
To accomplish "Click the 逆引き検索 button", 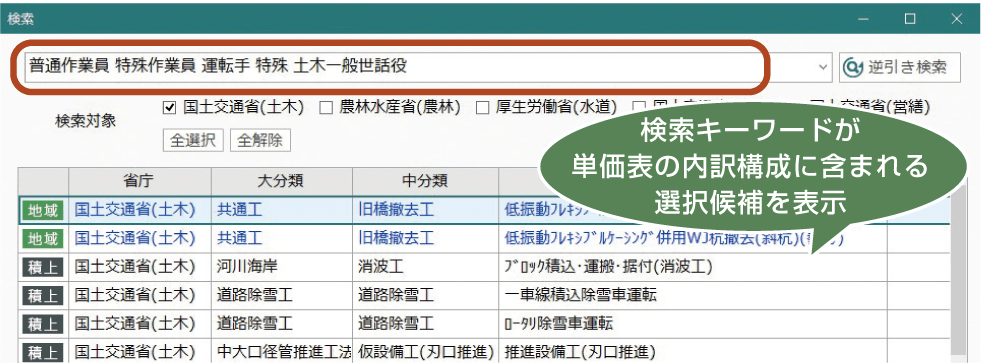I will (x=899, y=67).
